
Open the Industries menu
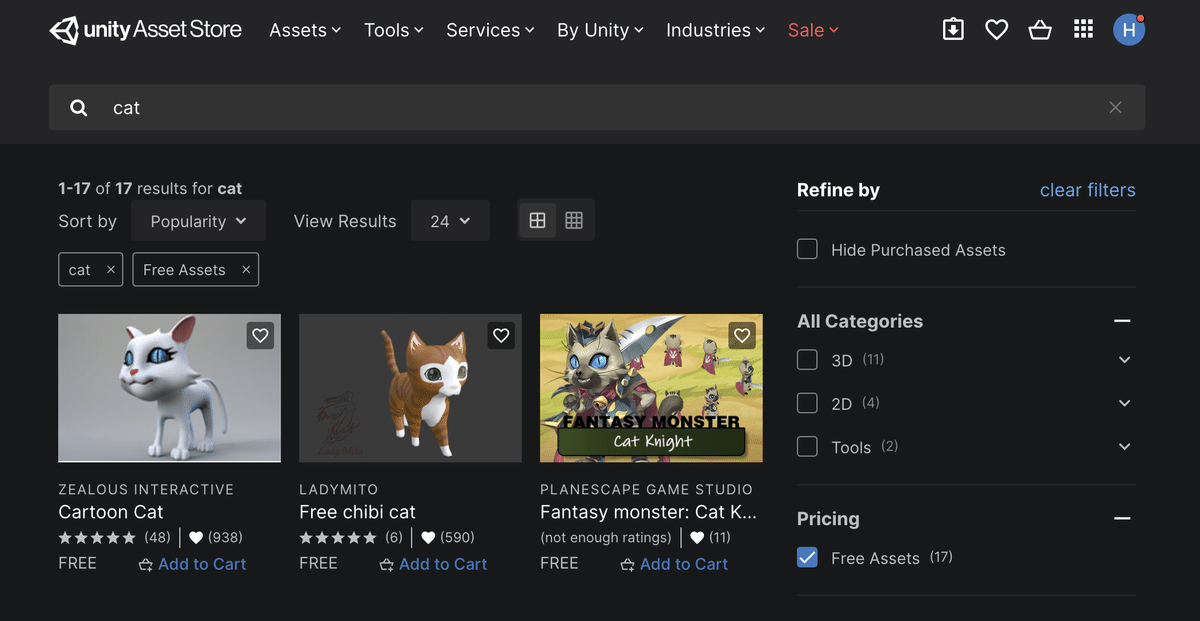coord(716,30)
